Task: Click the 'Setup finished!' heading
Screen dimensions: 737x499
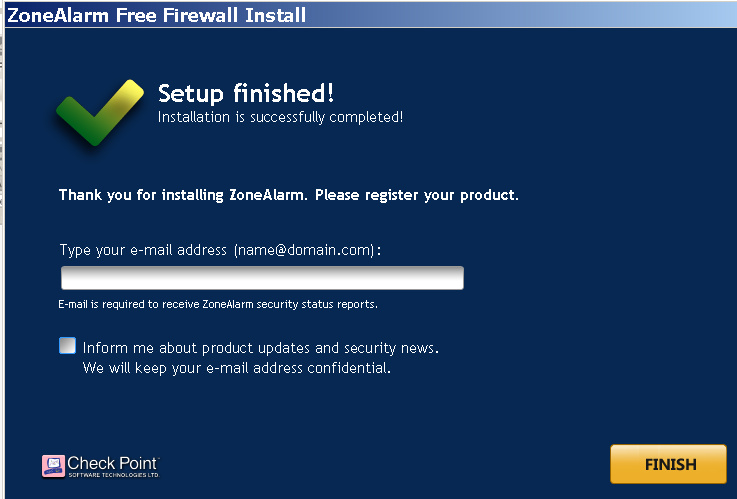Action: (x=246, y=93)
